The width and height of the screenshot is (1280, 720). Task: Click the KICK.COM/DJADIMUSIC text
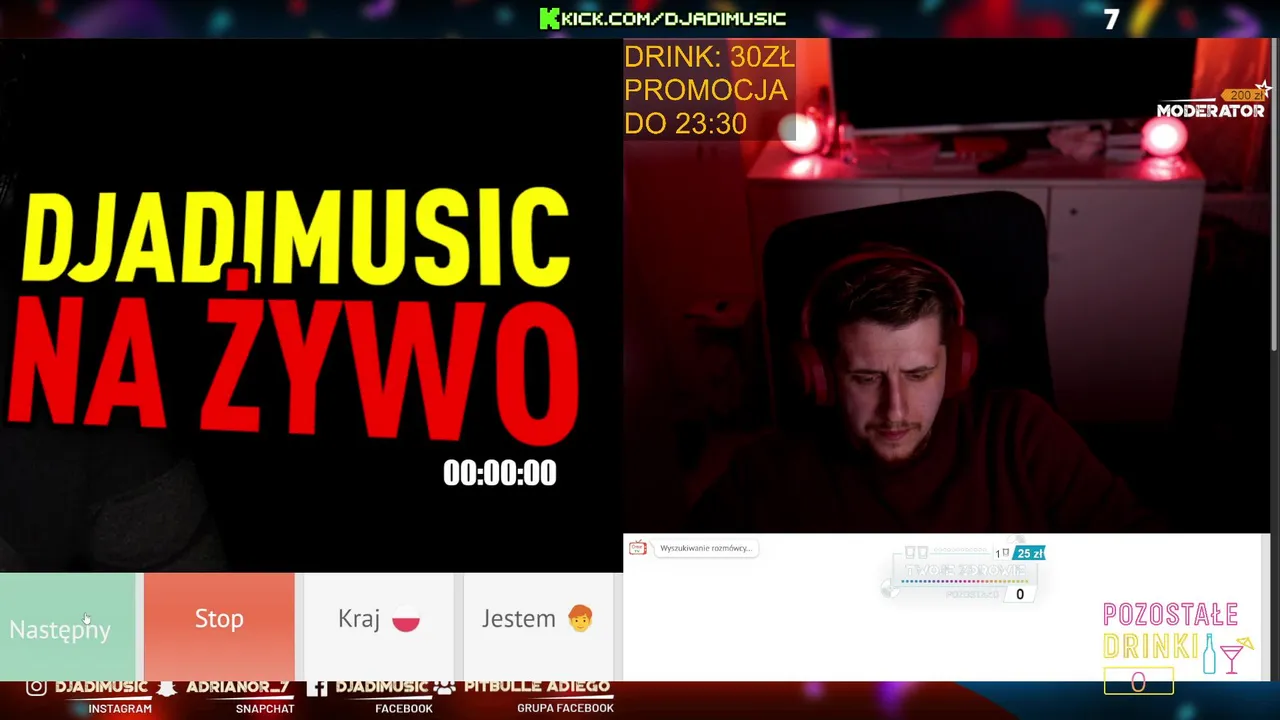click(x=674, y=18)
